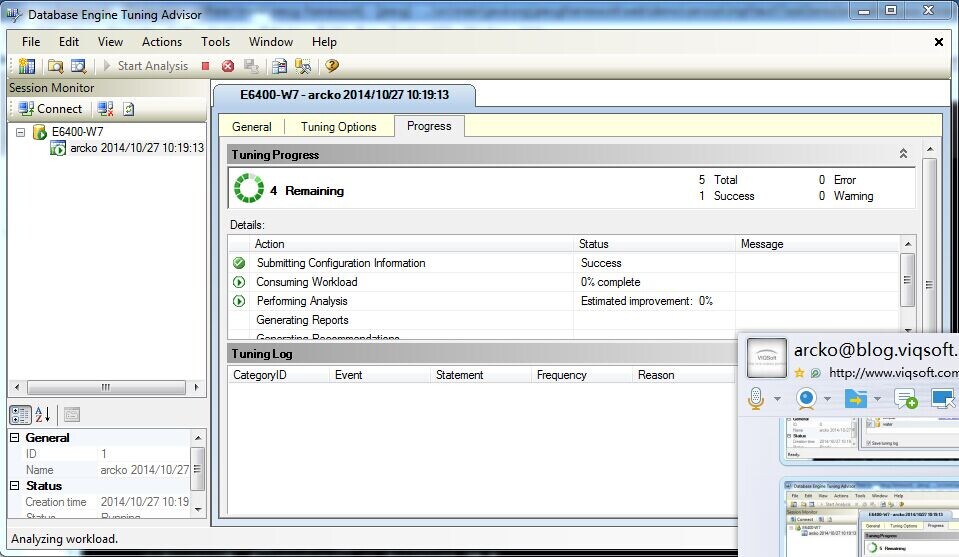Open the Window menu
This screenshot has width=959, height=557.
coord(270,42)
